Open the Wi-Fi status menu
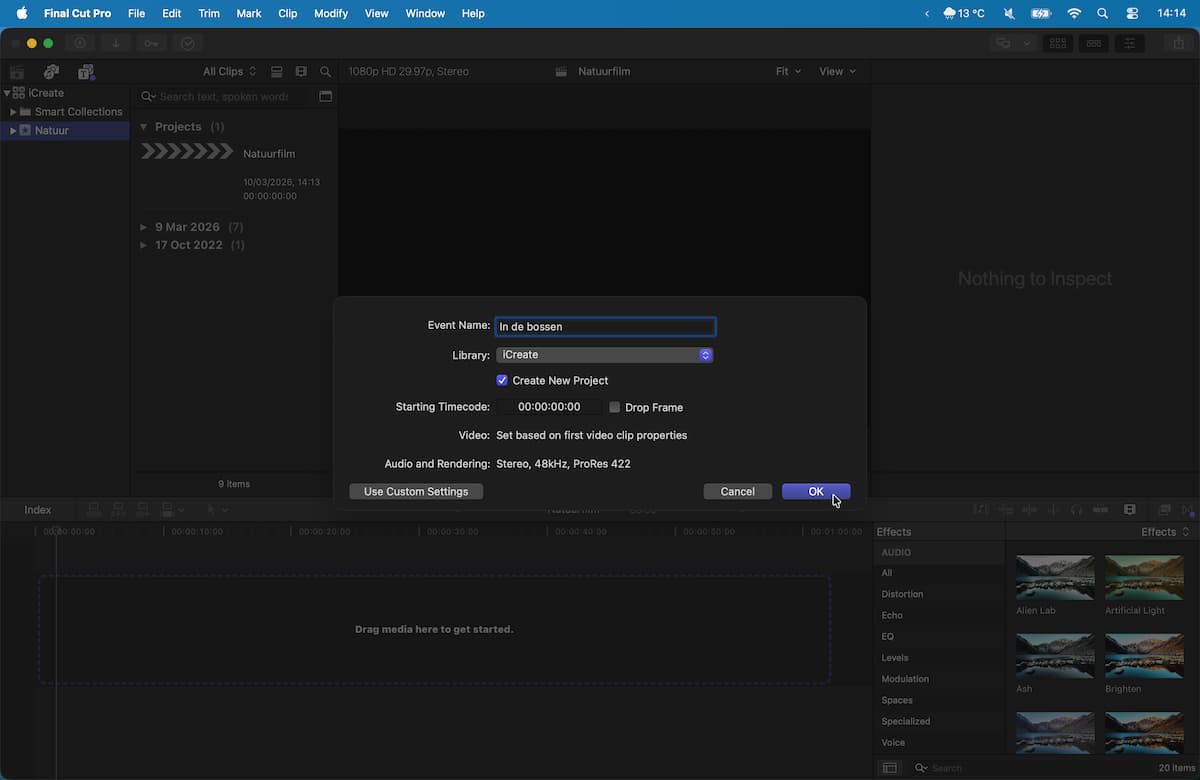The height and width of the screenshot is (780, 1200). 1074,13
